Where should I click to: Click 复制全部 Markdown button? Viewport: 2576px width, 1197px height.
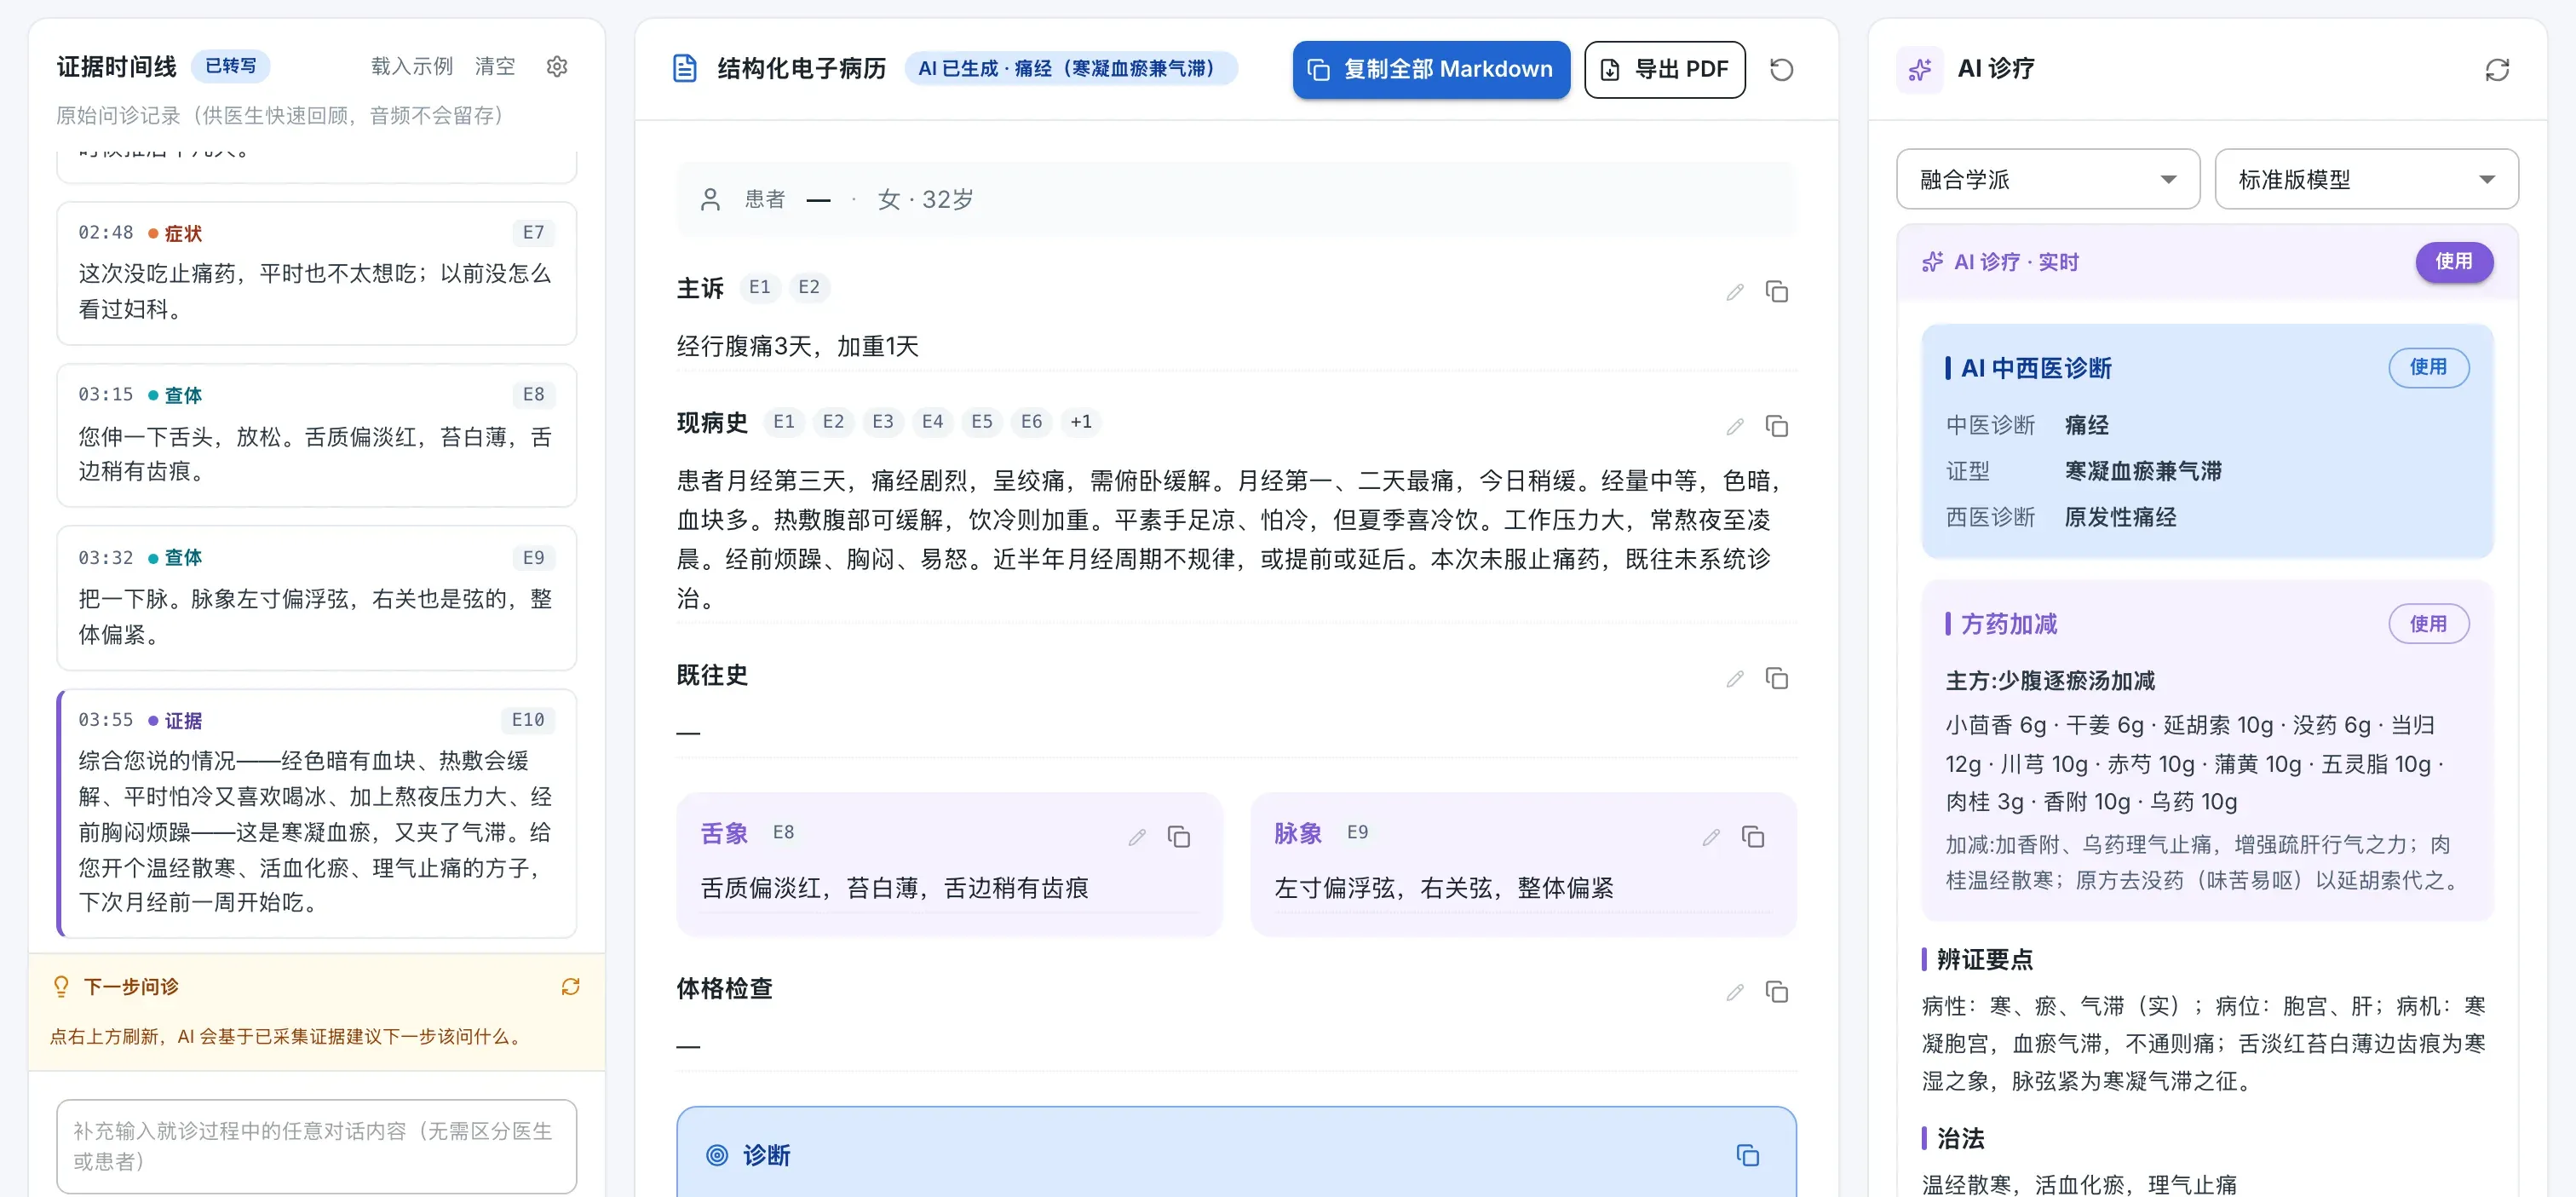tap(1430, 69)
